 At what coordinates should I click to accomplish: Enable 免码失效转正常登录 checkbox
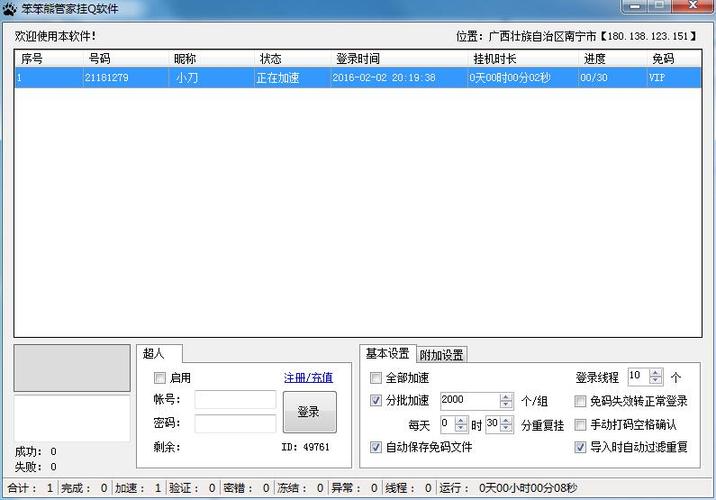(x=581, y=401)
